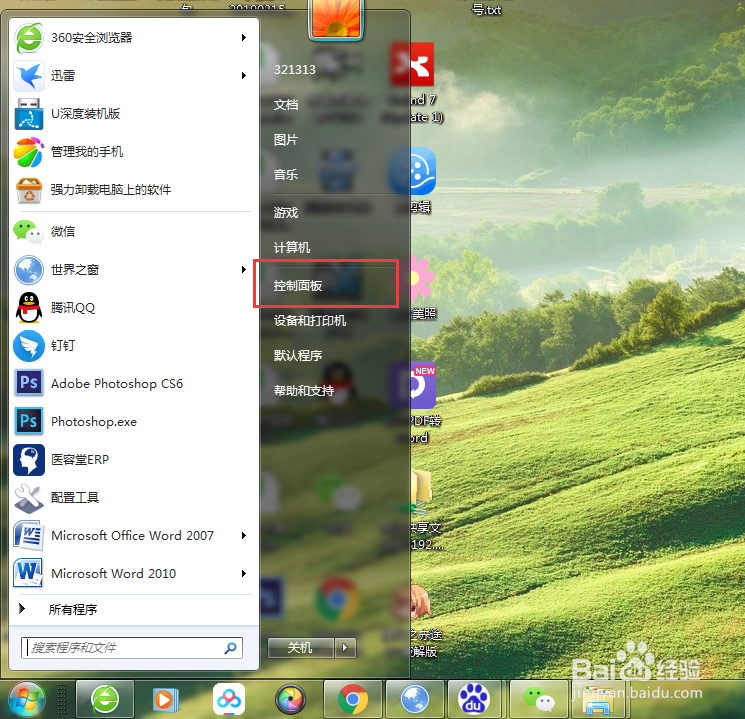Image resolution: width=745 pixels, height=719 pixels.
Task: Open 文档 from the Start menu
Action: (x=286, y=105)
